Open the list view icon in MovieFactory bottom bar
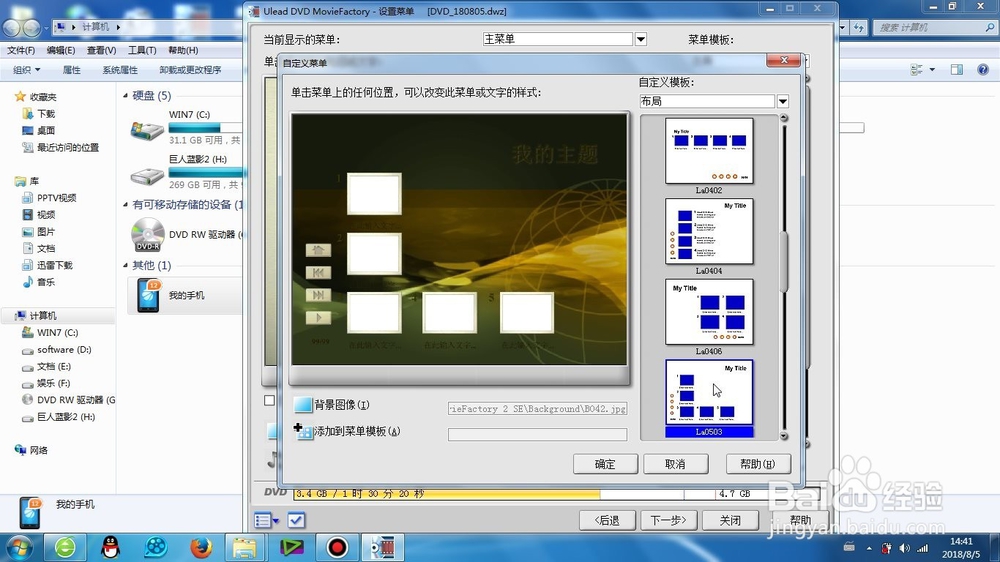1000x562 pixels. [x=262, y=521]
